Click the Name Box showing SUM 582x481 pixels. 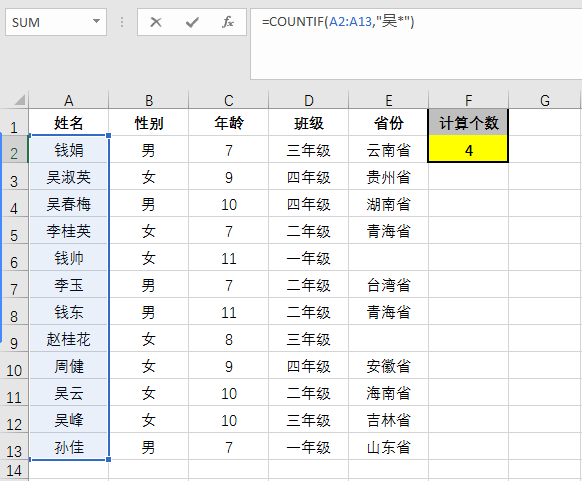56,22
